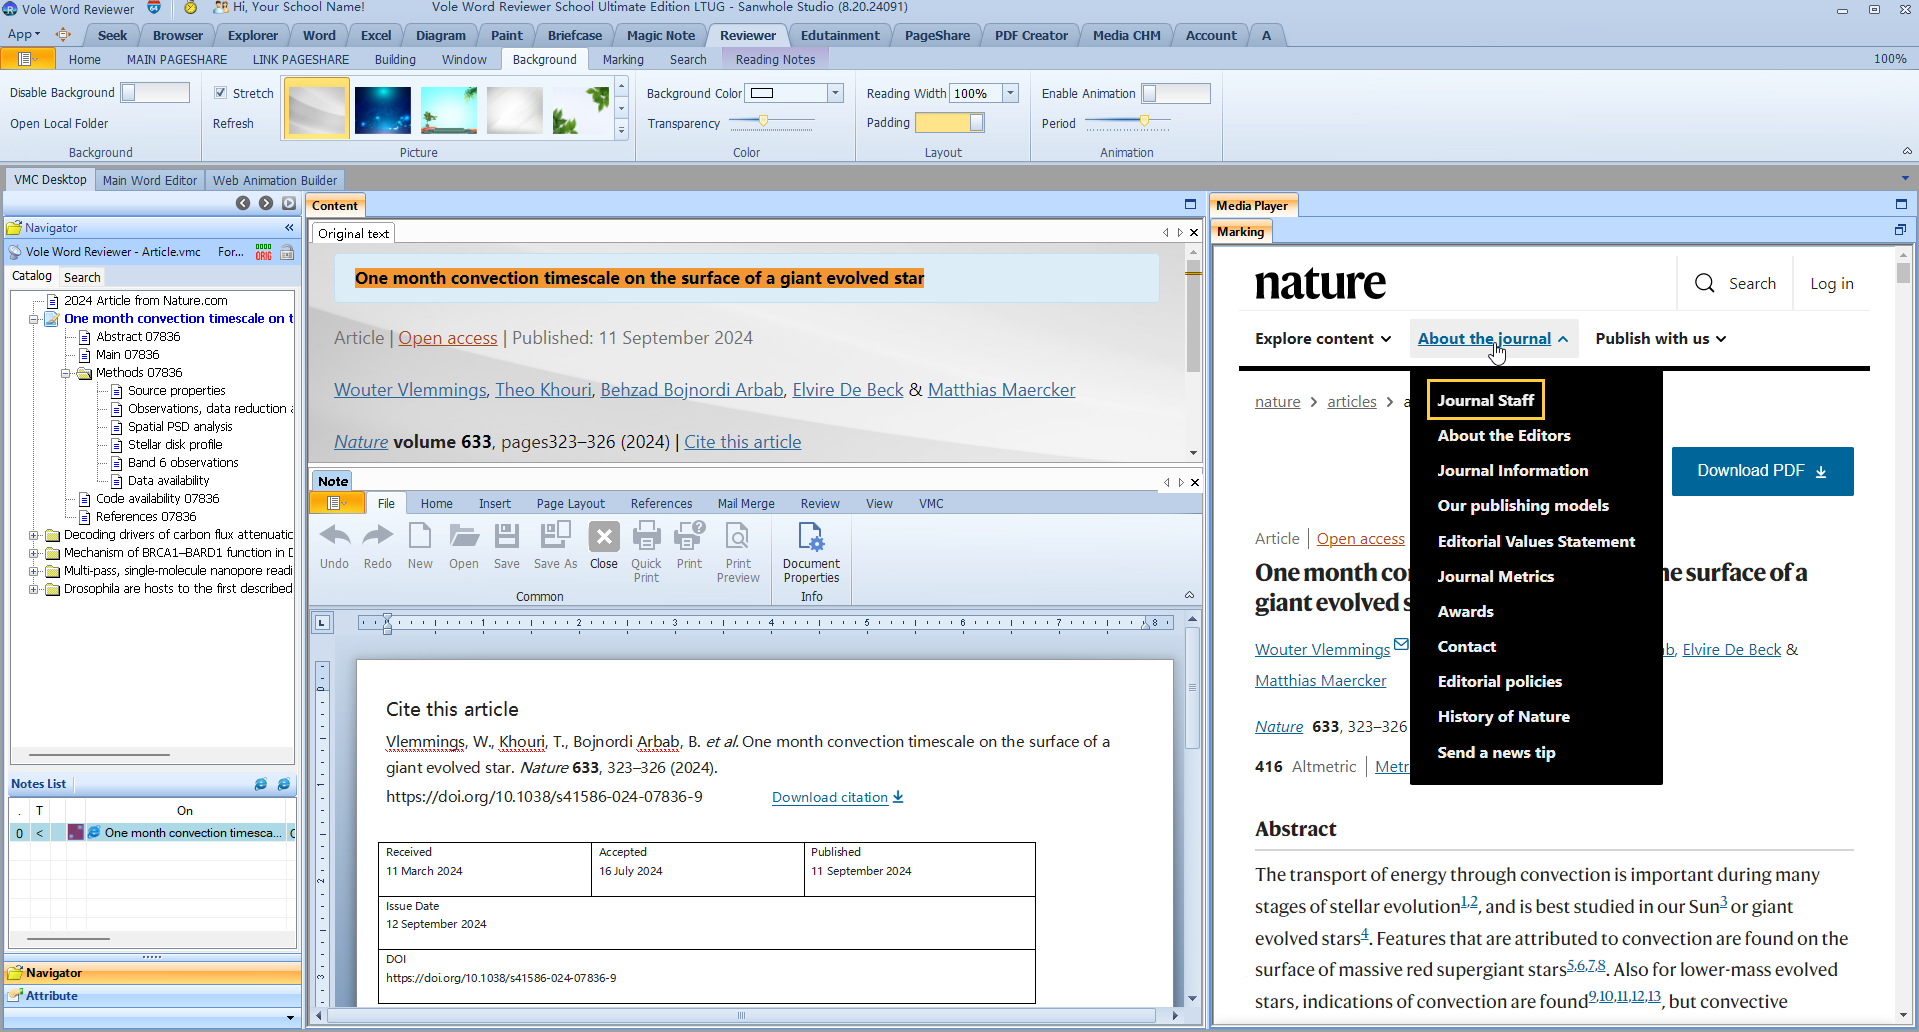Image resolution: width=1919 pixels, height=1032 pixels.
Task: Click the Refresh button in Background group
Action: (233, 123)
